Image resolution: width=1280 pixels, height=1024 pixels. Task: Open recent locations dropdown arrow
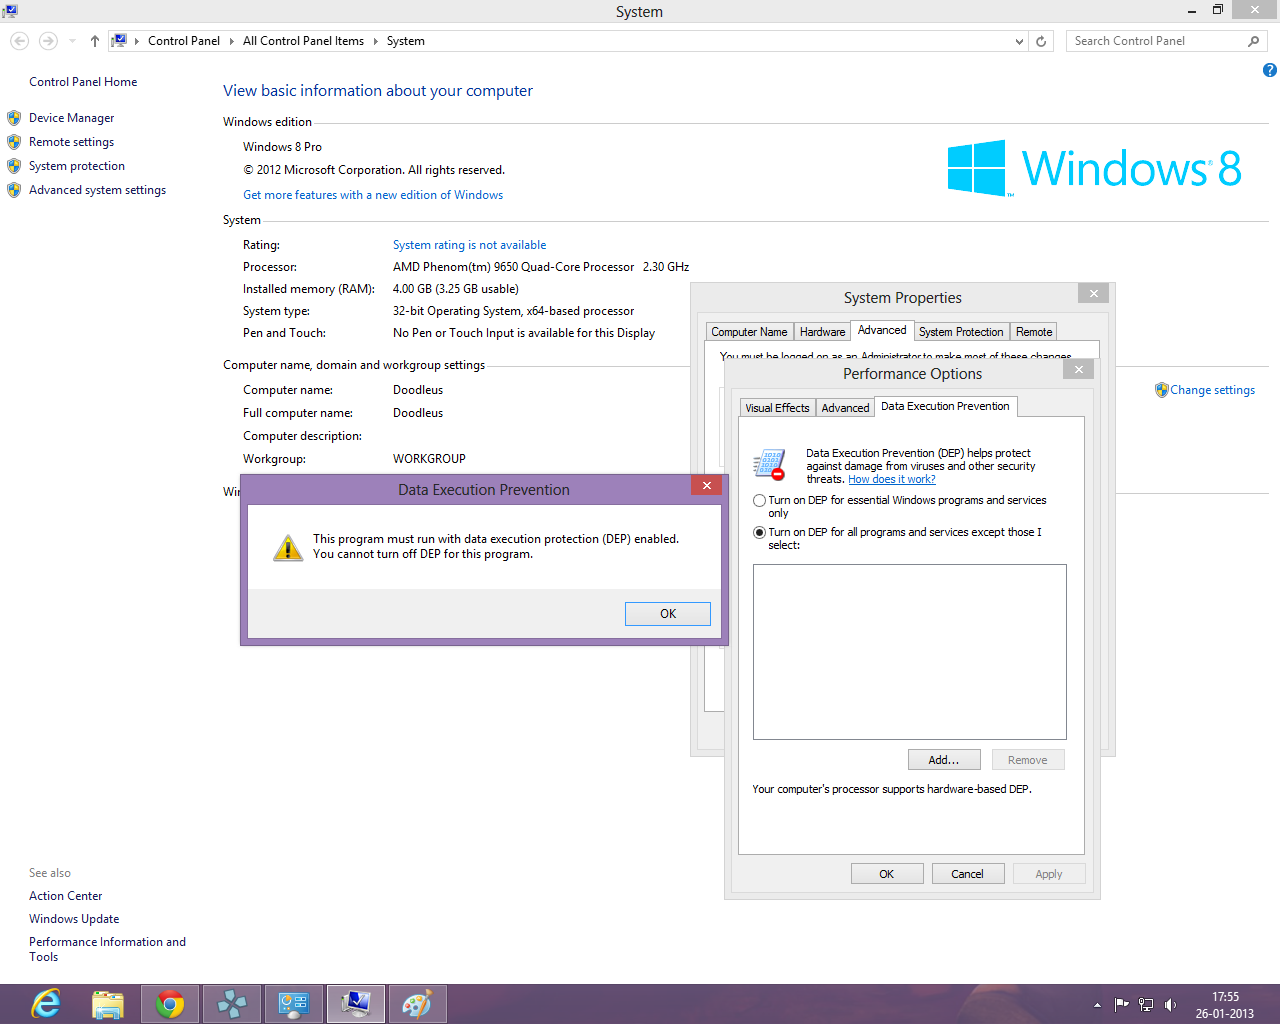72,41
